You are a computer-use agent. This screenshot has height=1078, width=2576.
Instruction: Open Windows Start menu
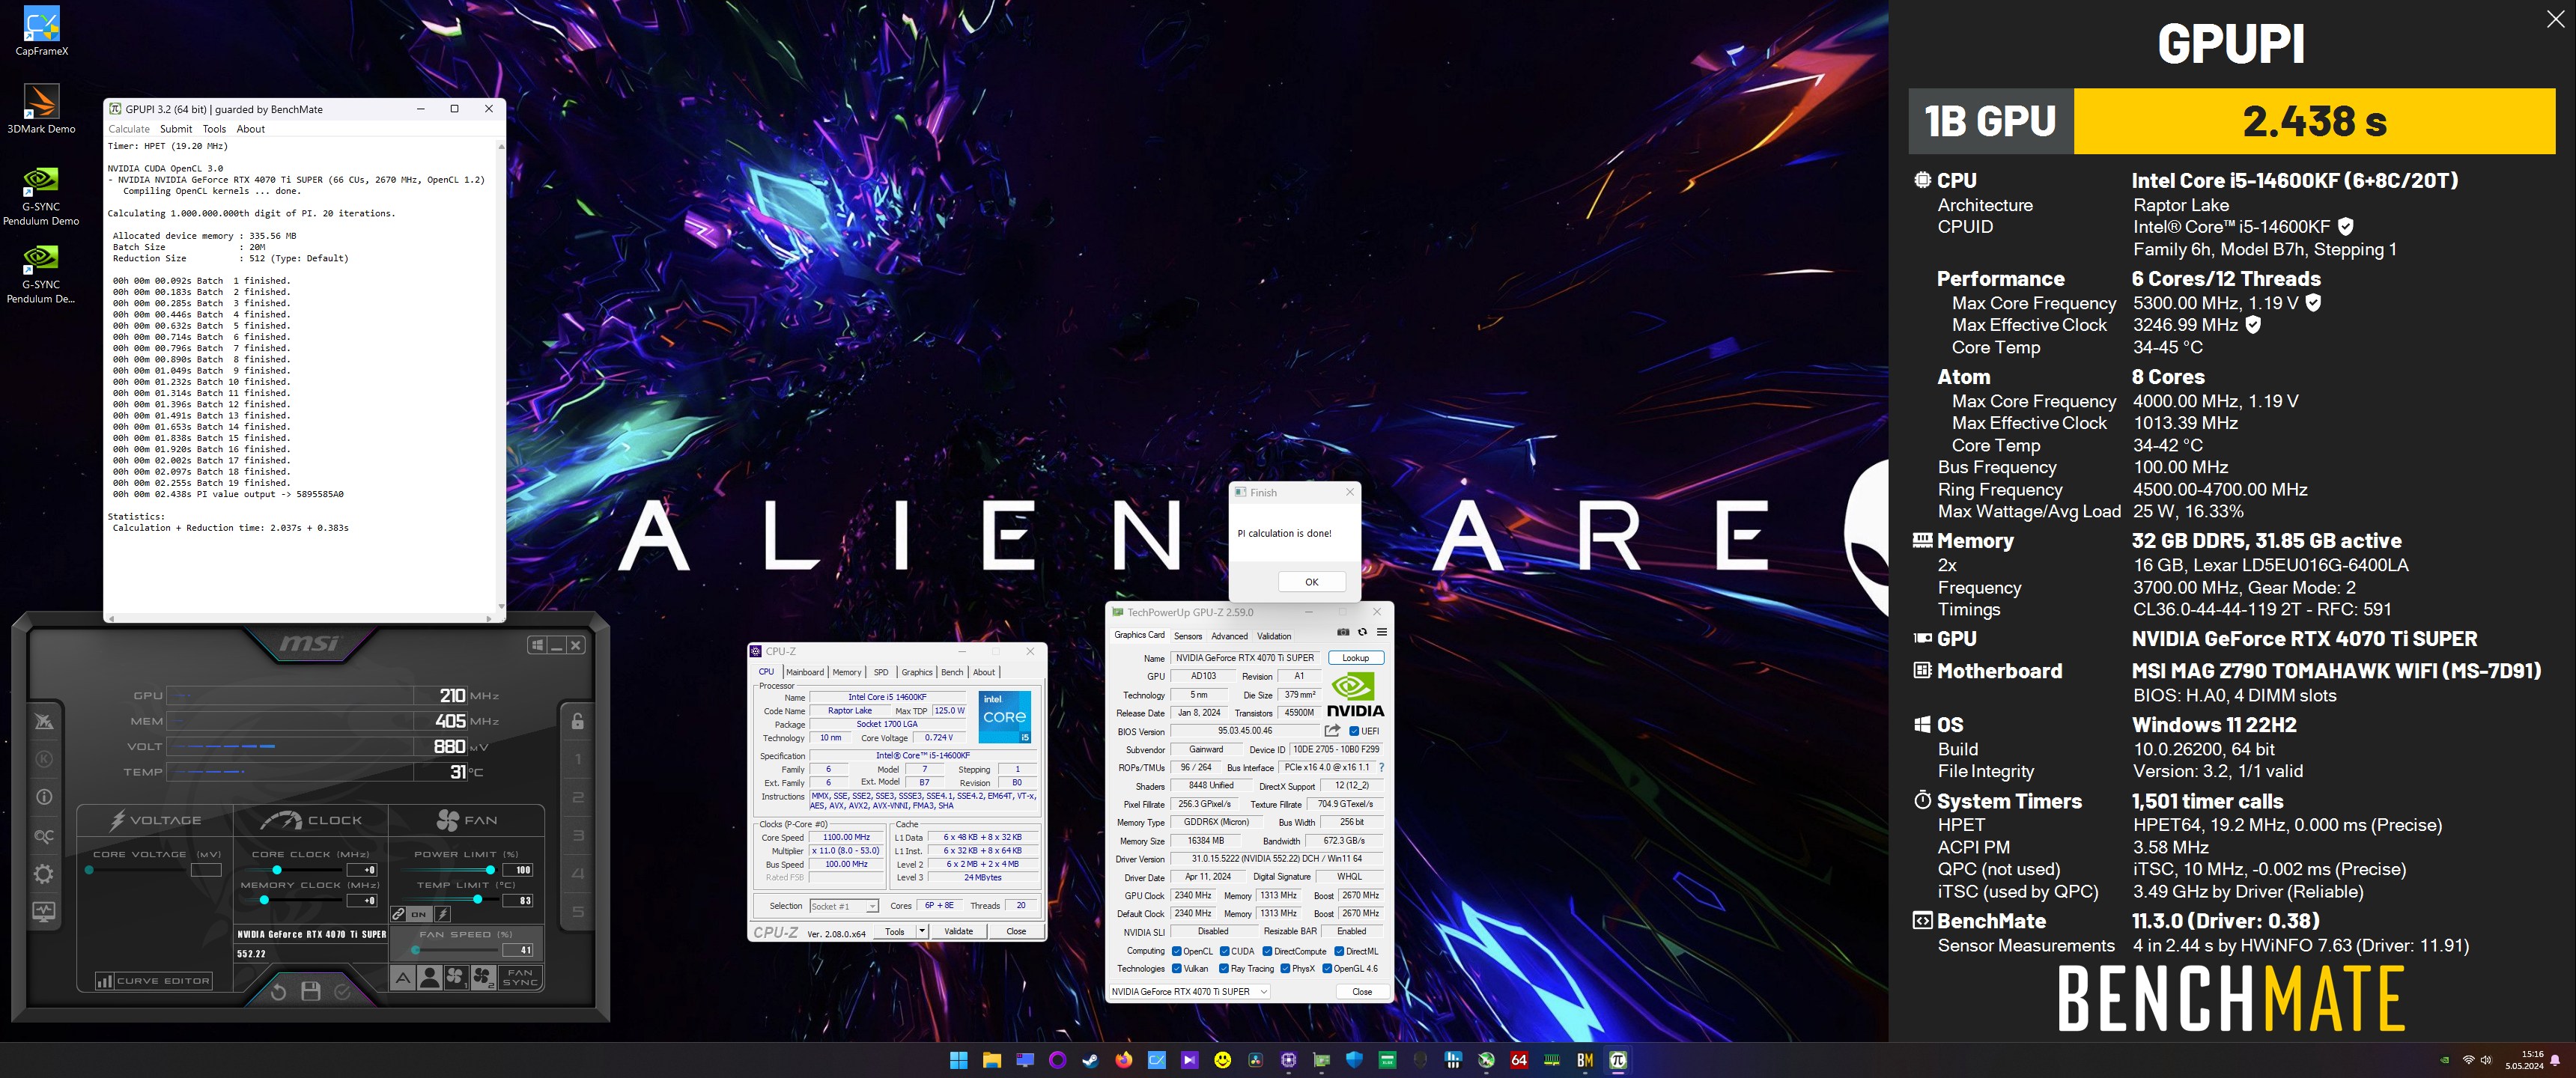click(x=958, y=1060)
